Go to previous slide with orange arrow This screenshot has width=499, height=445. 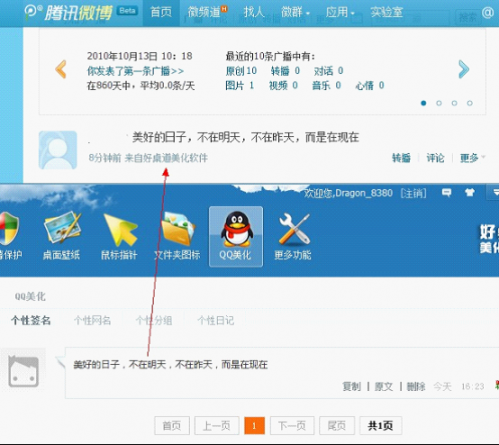point(61,69)
